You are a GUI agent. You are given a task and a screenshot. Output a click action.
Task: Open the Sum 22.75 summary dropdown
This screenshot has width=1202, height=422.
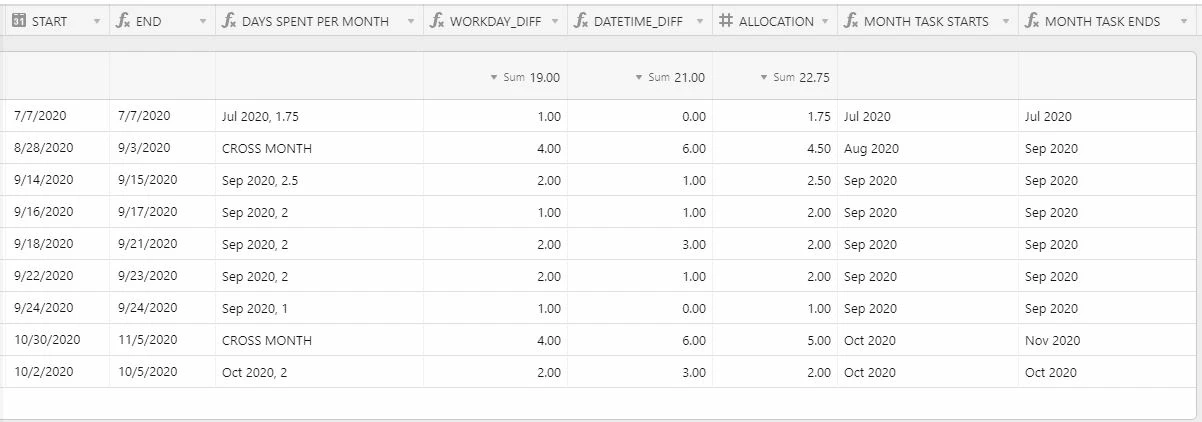pos(795,77)
